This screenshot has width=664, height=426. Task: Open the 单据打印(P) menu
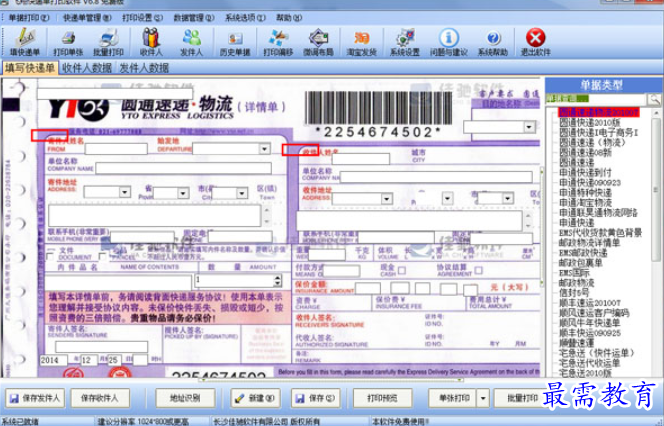(x=29, y=18)
